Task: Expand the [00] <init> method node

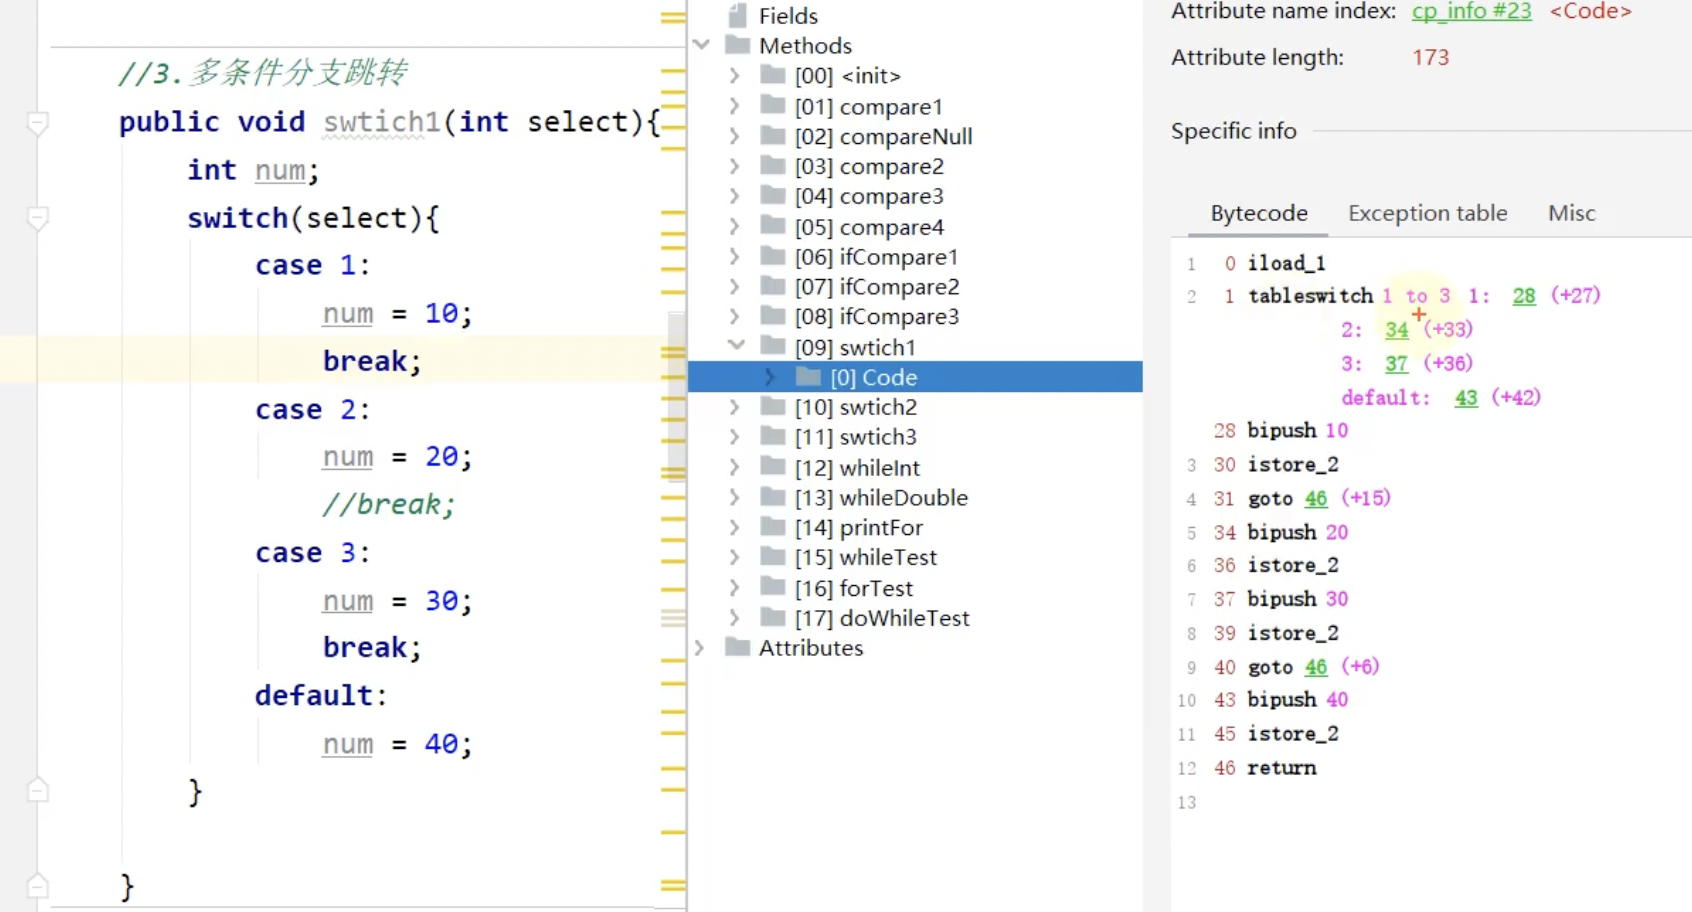Action: click(x=735, y=76)
